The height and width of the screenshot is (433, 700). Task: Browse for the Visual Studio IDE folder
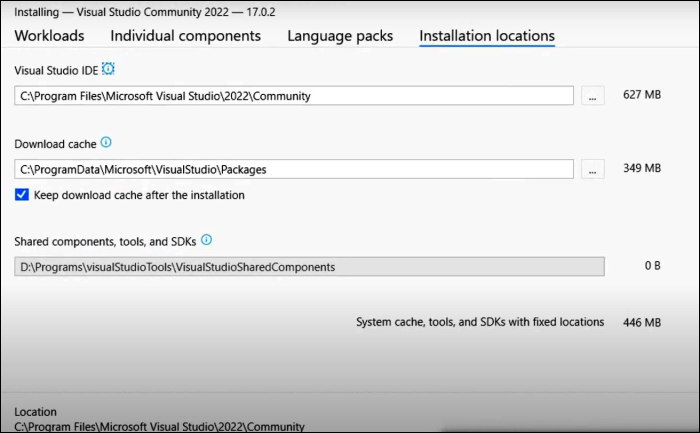click(593, 96)
